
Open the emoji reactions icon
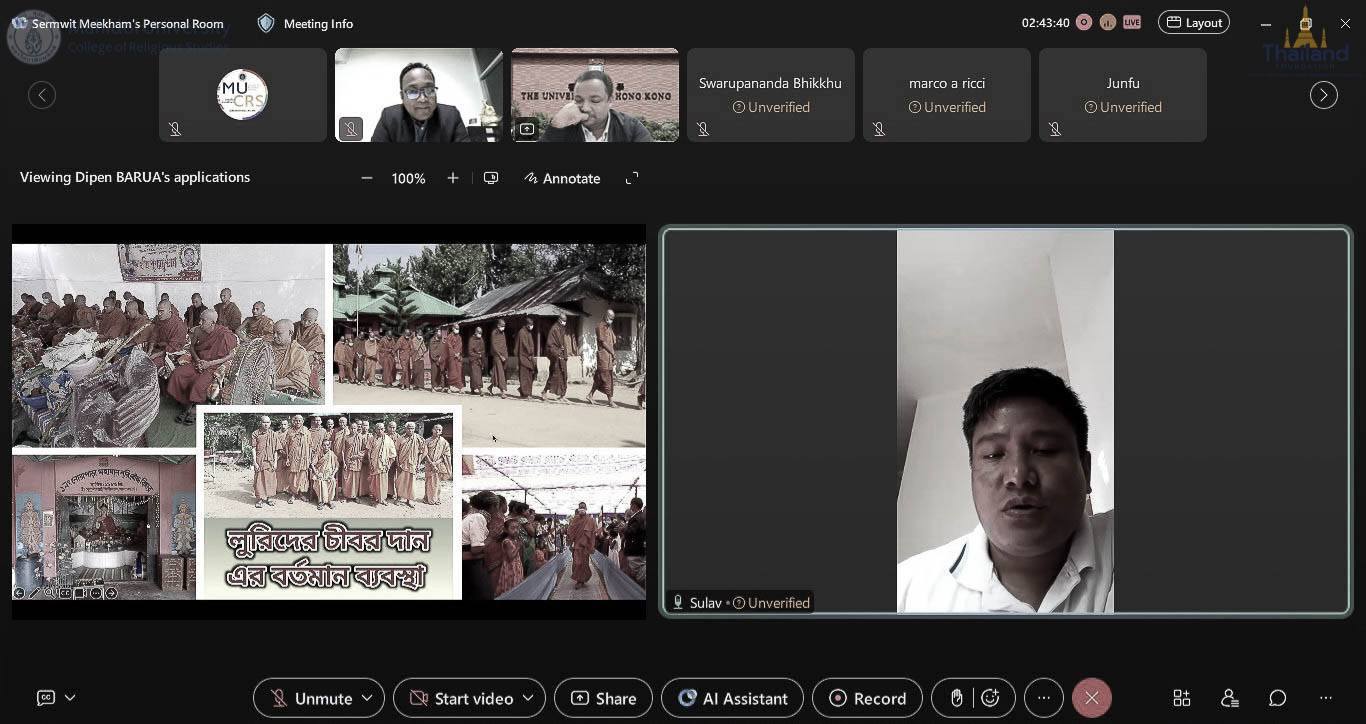990,698
